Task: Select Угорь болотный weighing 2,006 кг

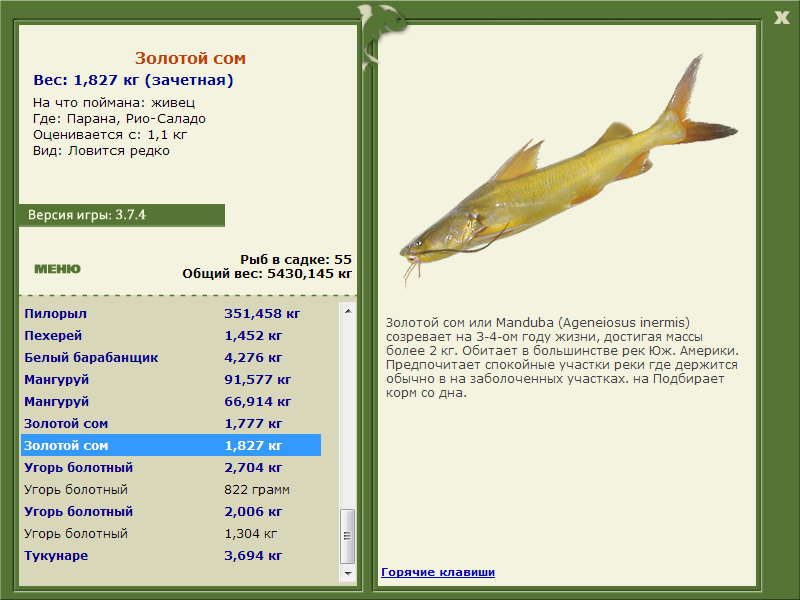Action: click(x=171, y=511)
